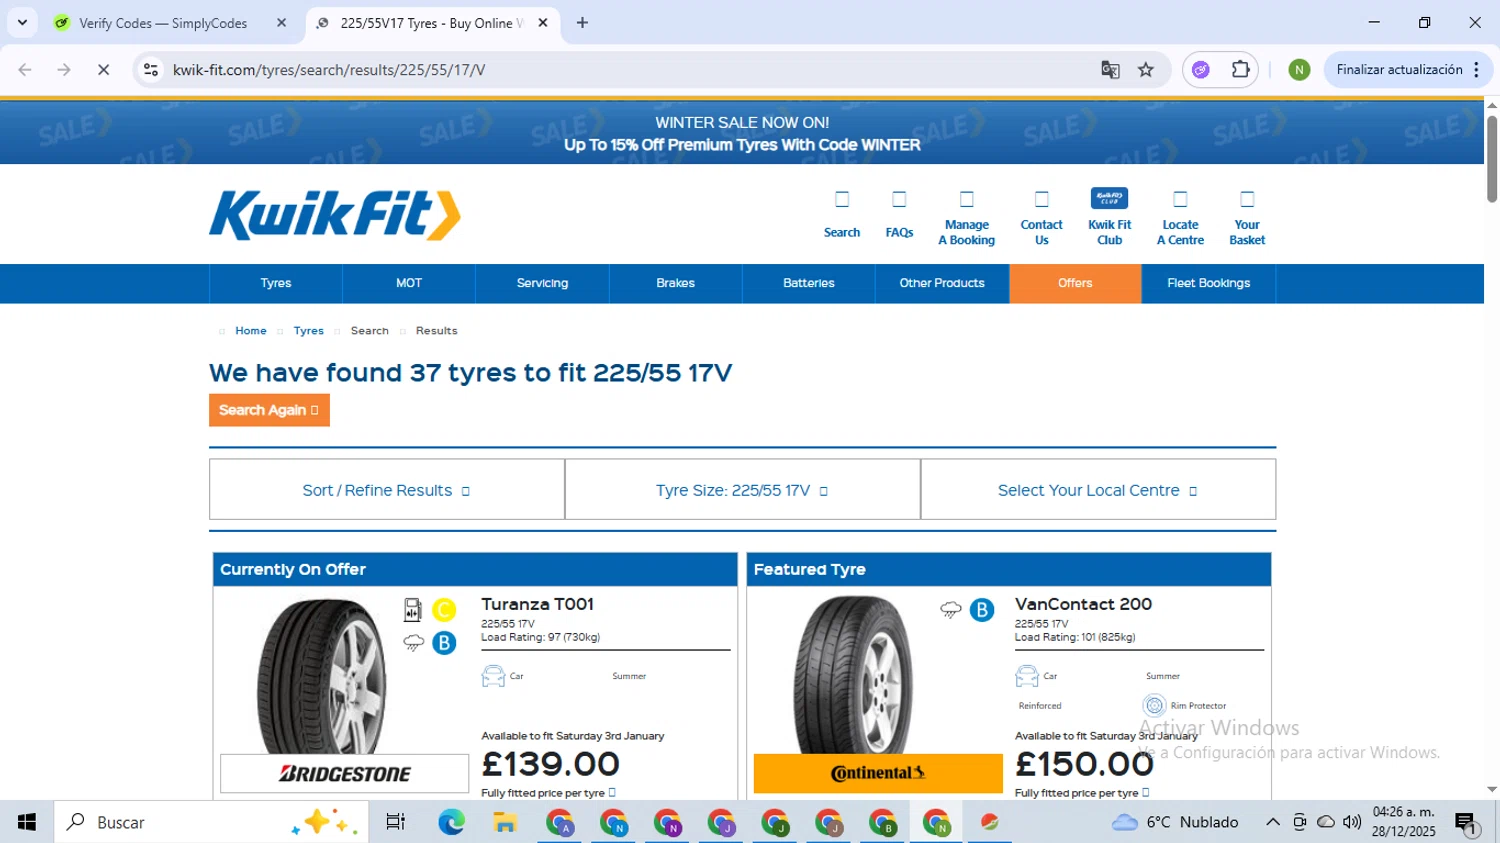Screen dimensions: 1500x843
Task: Go to Tyres breadcrumb link
Action: coord(308,331)
